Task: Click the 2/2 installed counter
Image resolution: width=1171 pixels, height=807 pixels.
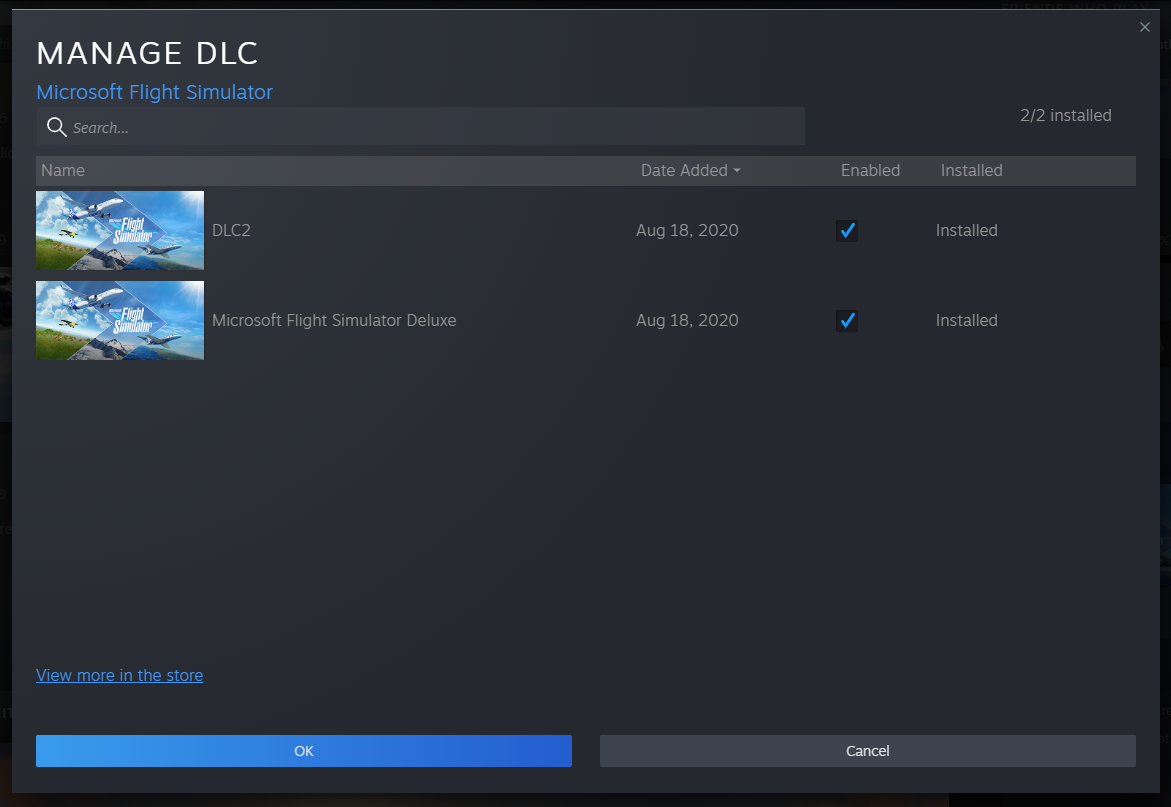Action: [x=1065, y=116]
